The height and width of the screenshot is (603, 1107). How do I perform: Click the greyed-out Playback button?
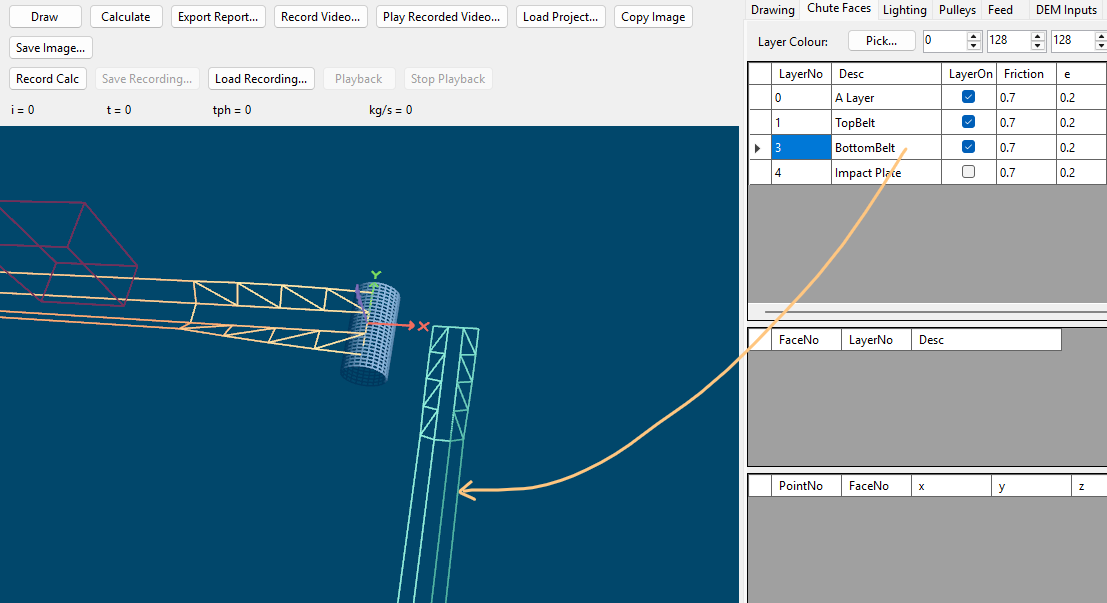click(x=359, y=78)
